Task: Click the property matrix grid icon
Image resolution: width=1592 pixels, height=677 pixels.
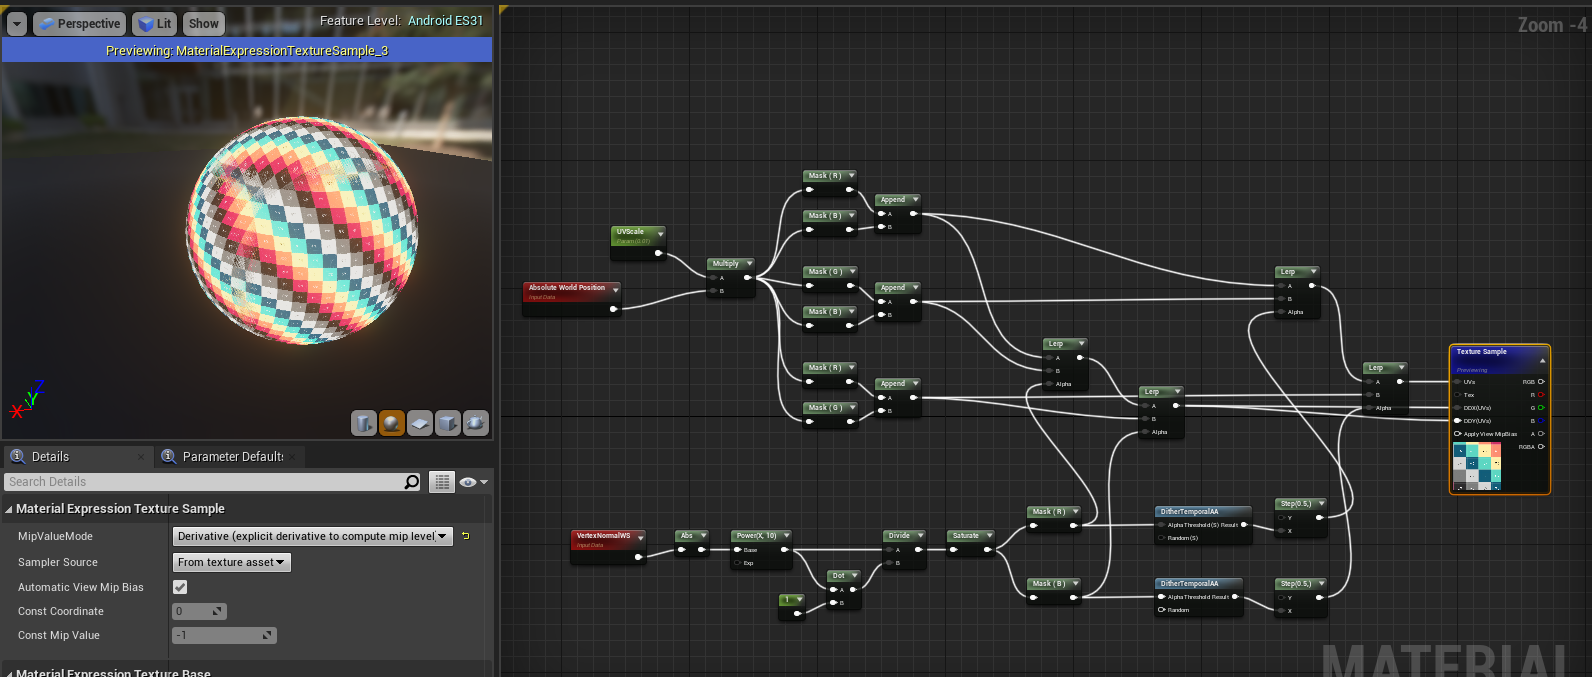Action: point(442,482)
